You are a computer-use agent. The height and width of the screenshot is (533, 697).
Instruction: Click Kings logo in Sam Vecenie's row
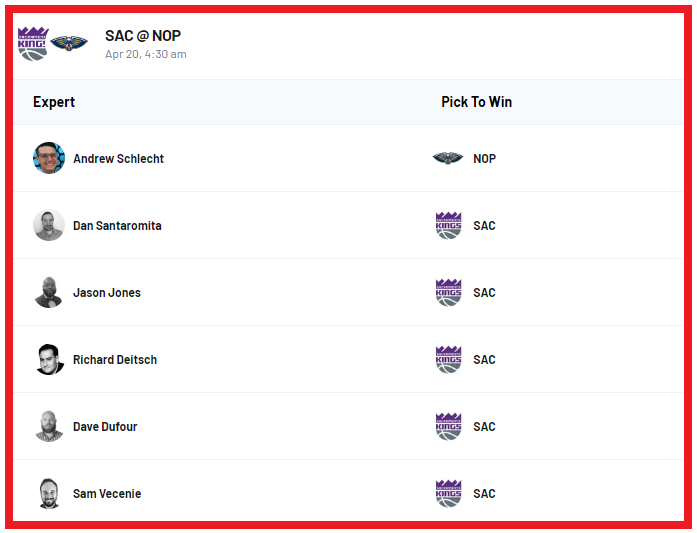click(x=449, y=493)
